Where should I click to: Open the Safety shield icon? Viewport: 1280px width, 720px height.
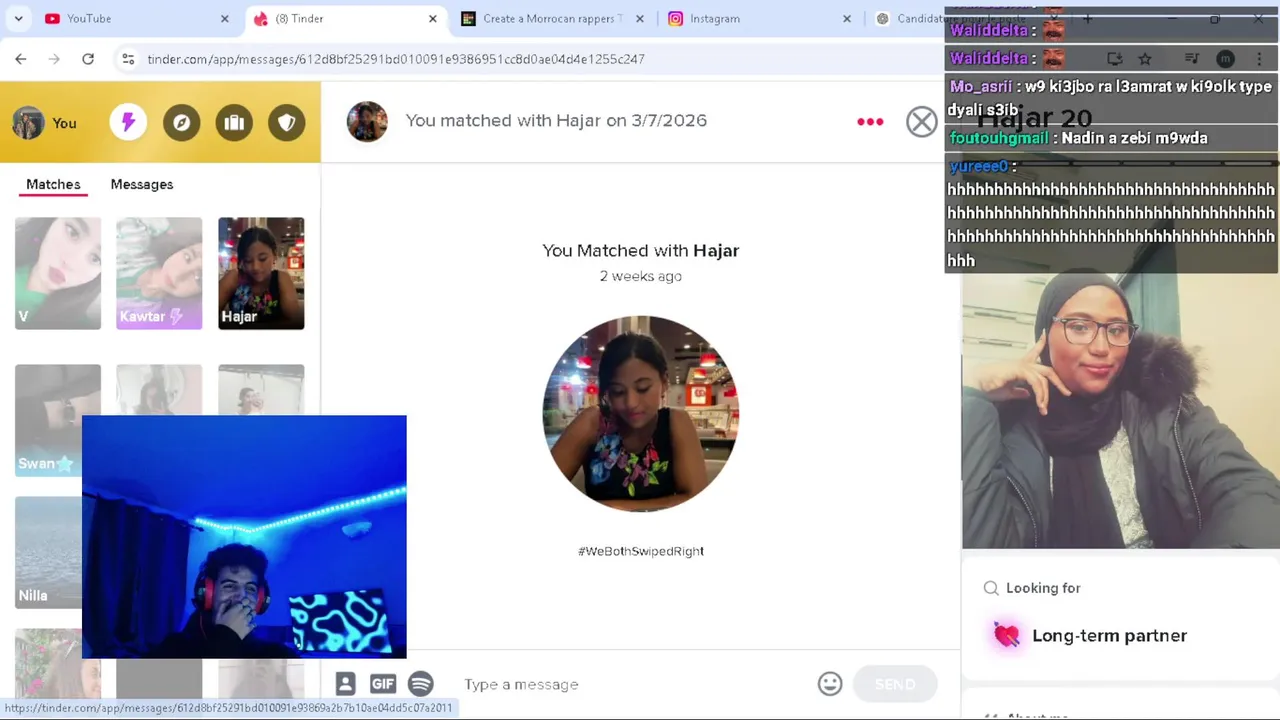287,122
